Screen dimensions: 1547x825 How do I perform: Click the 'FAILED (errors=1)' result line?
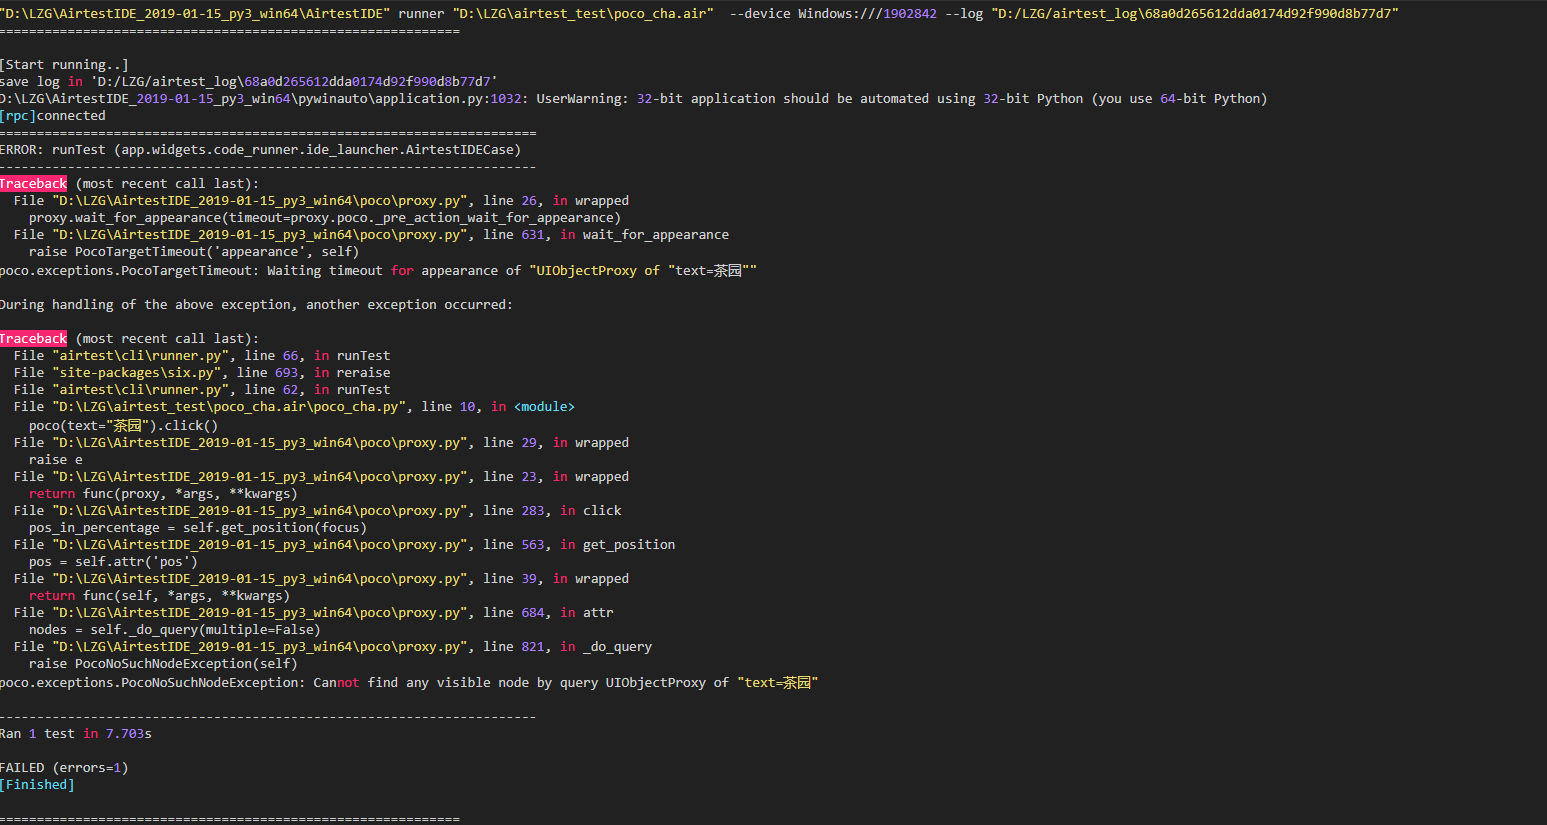tap(64, 768)
